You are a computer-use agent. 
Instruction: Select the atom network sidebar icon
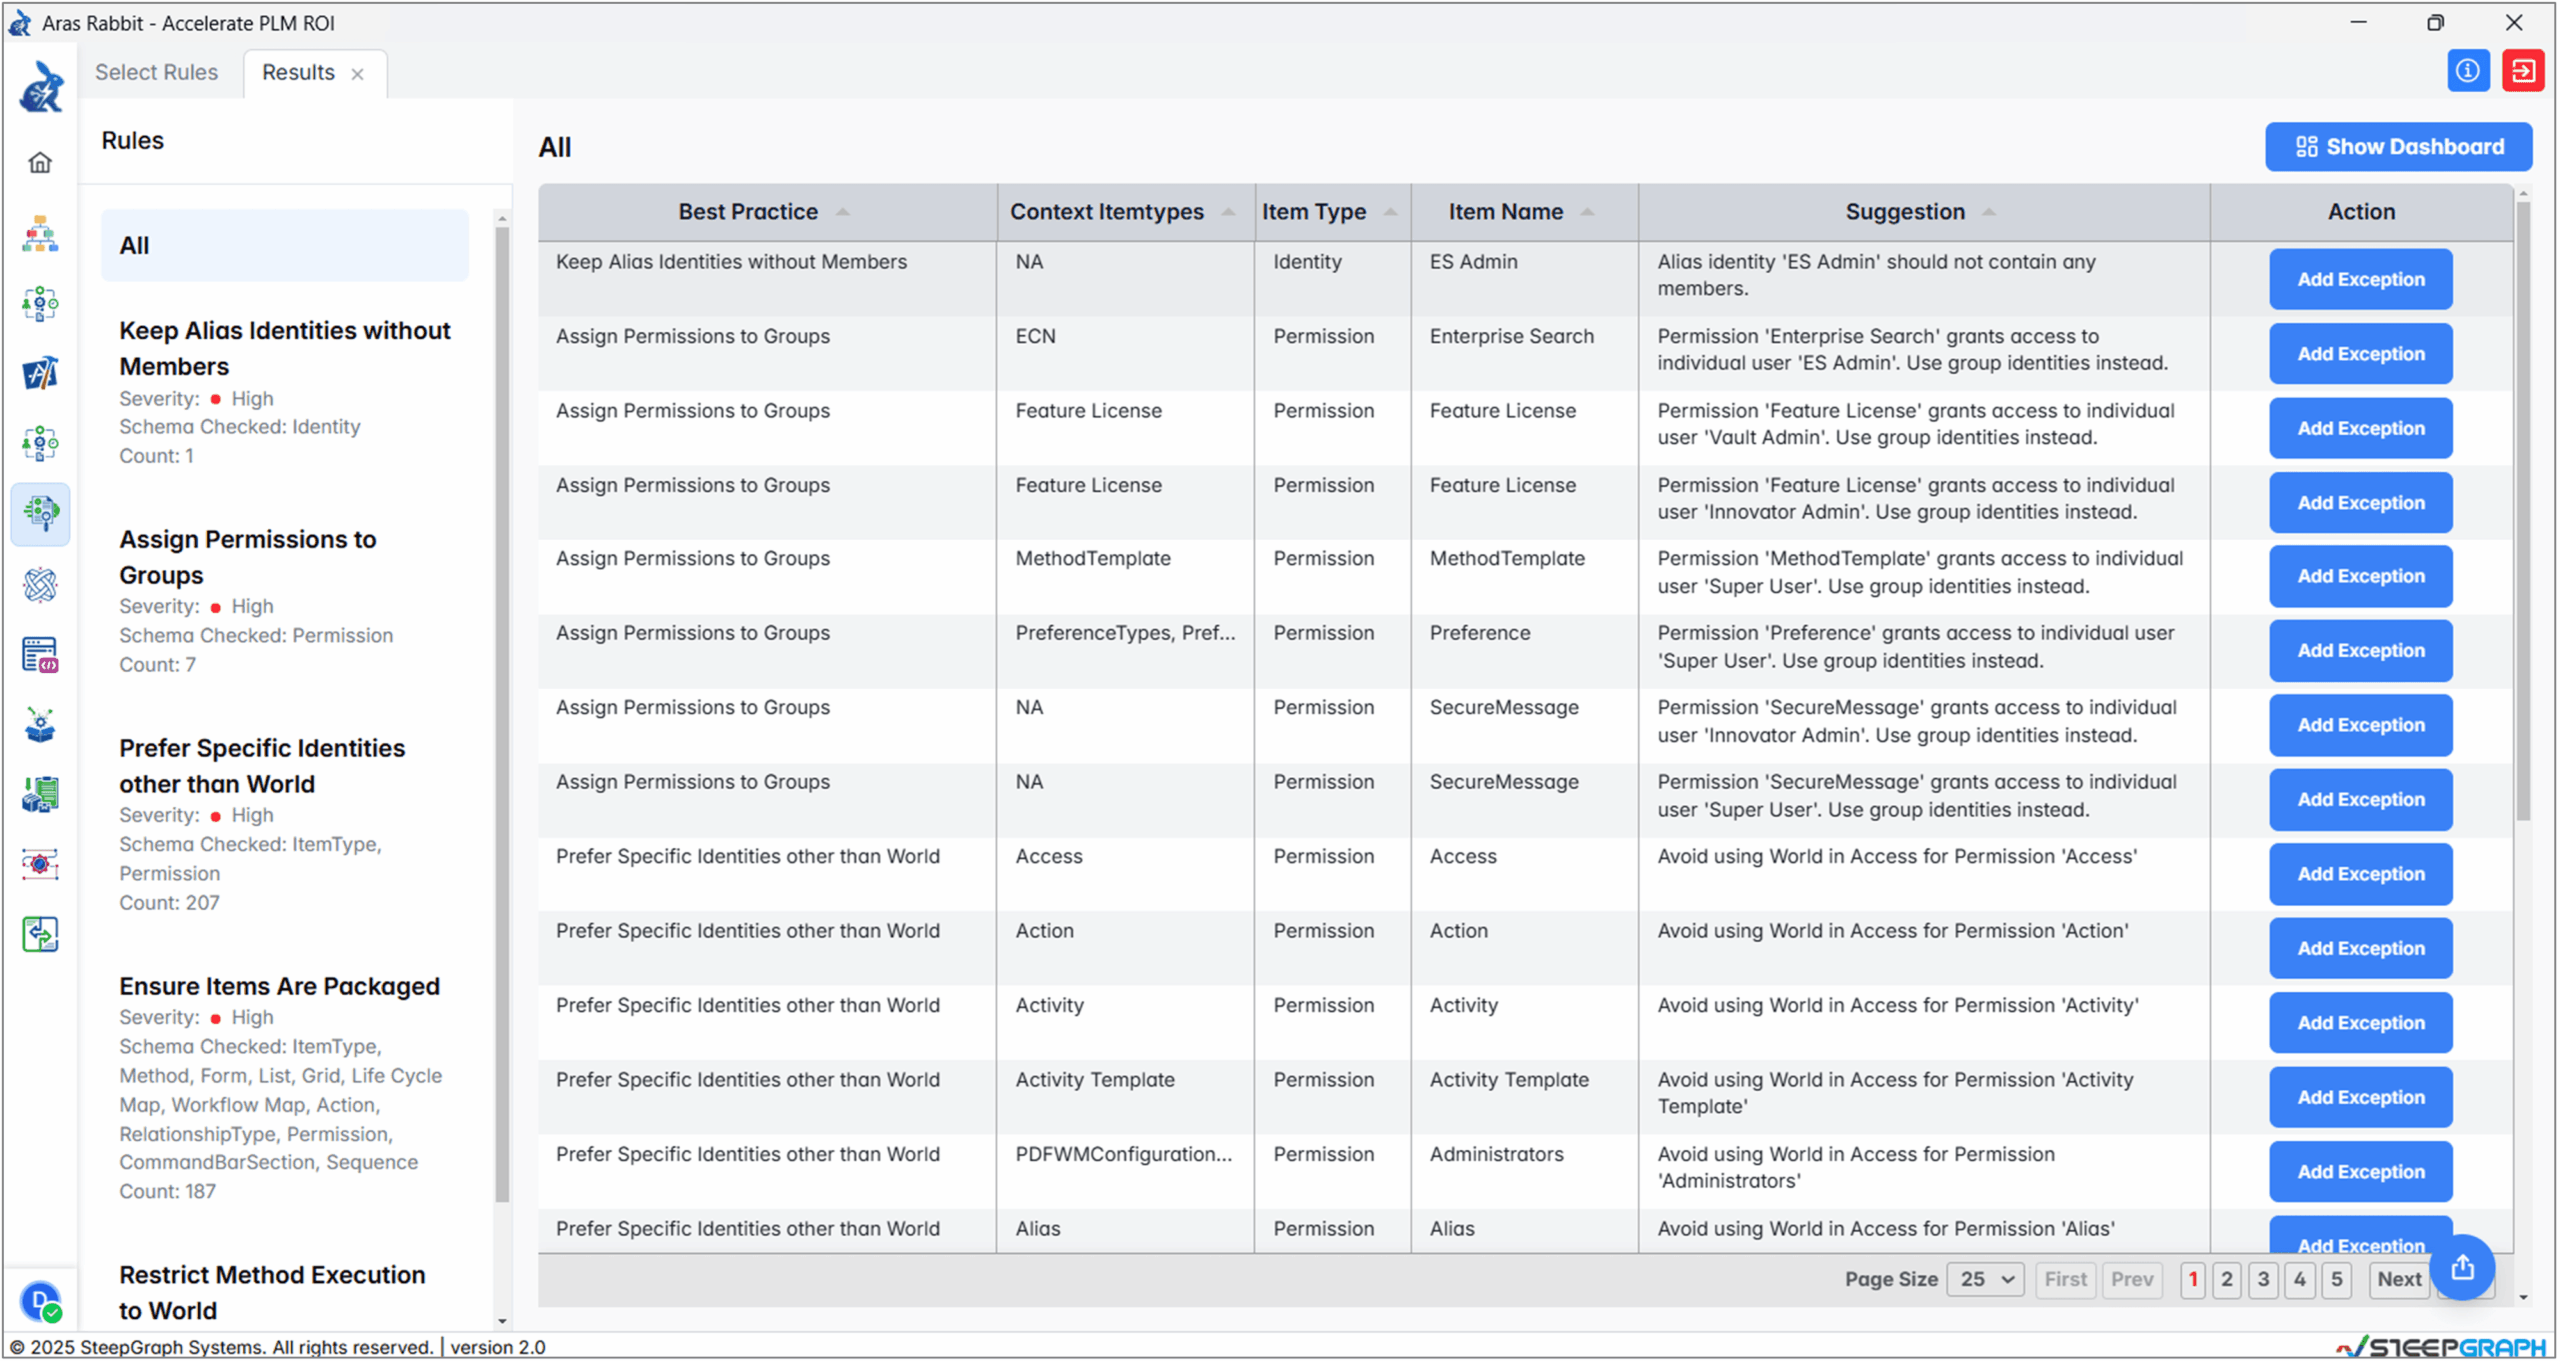click(x=40, y=585)
